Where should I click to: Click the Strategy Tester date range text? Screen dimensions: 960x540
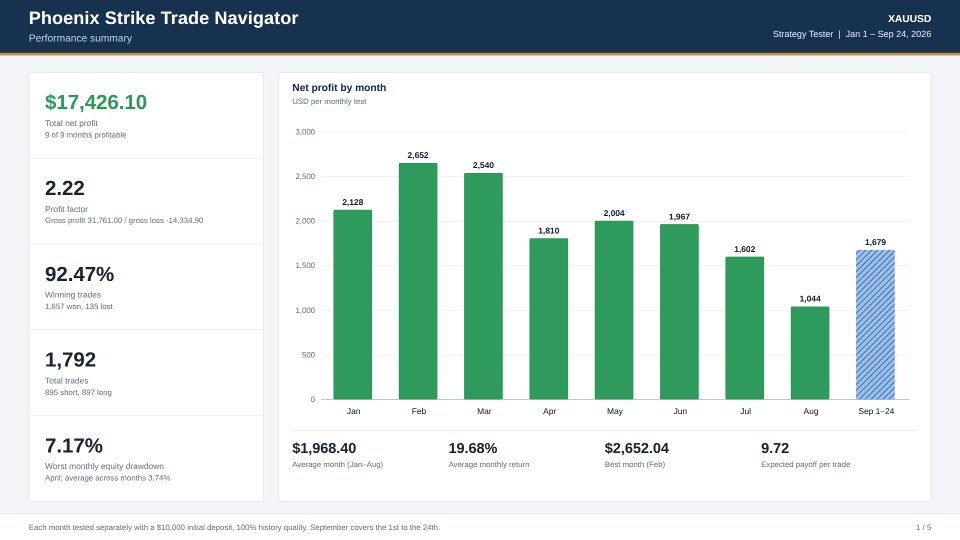coord(852,34)
